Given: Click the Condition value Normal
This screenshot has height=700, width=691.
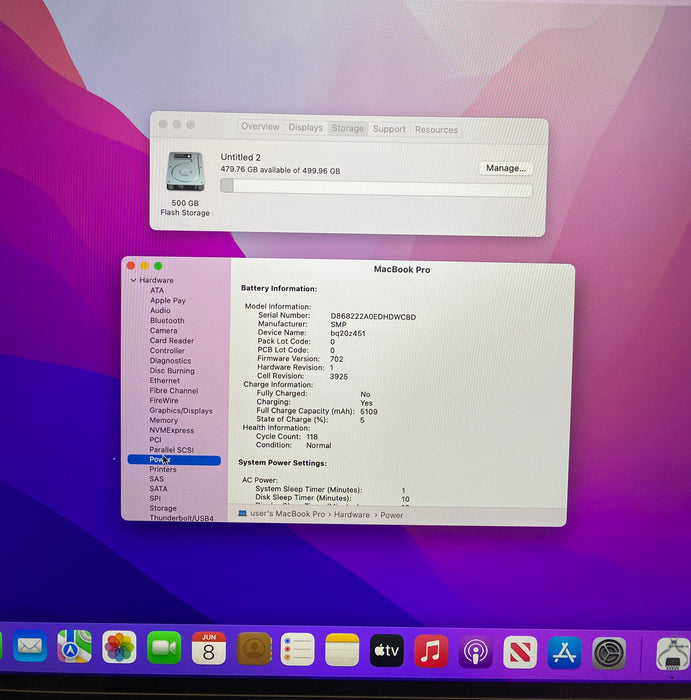Looking at the screenshot, I should (319, 445).
